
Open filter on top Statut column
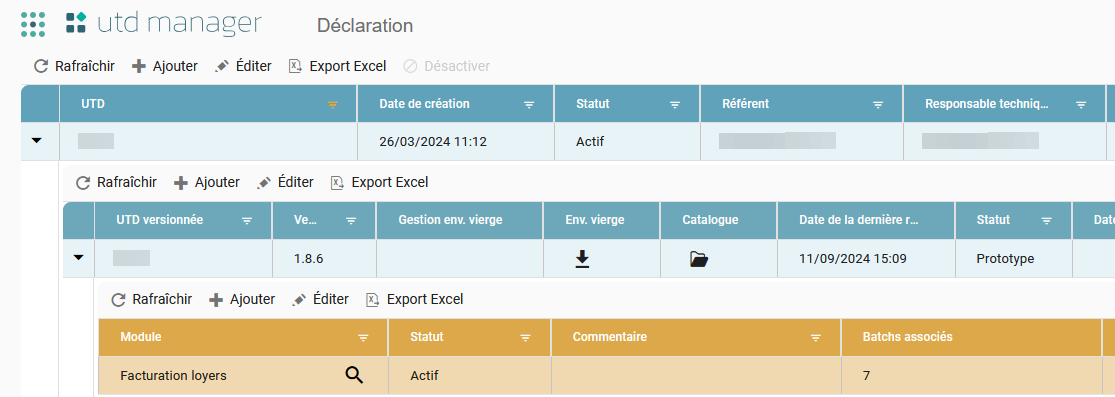[x=675, y=105]
